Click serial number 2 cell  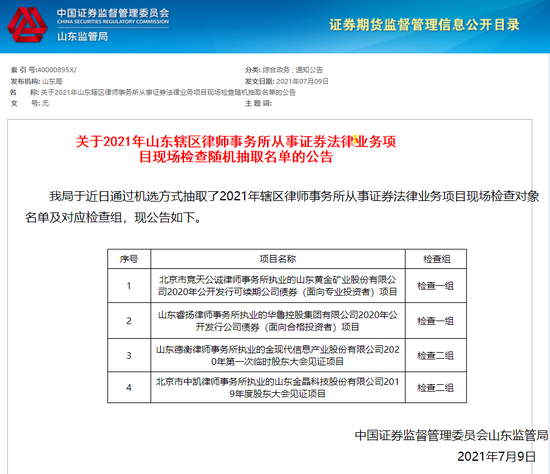click(129, 321)
